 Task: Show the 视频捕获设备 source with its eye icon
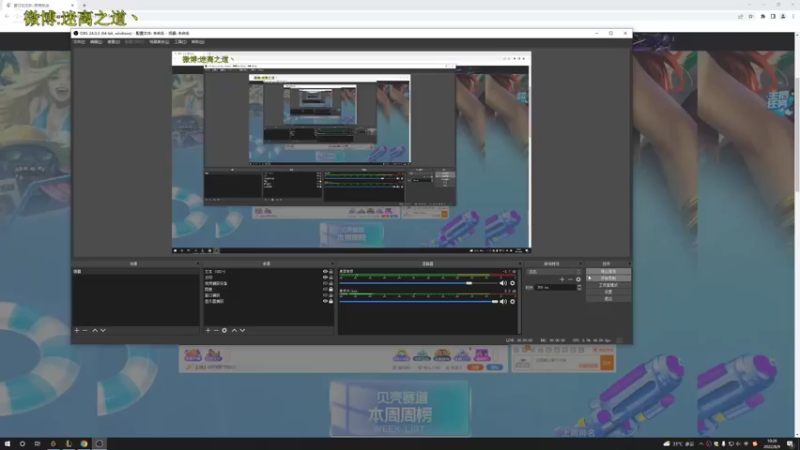(x=325, y=283)
